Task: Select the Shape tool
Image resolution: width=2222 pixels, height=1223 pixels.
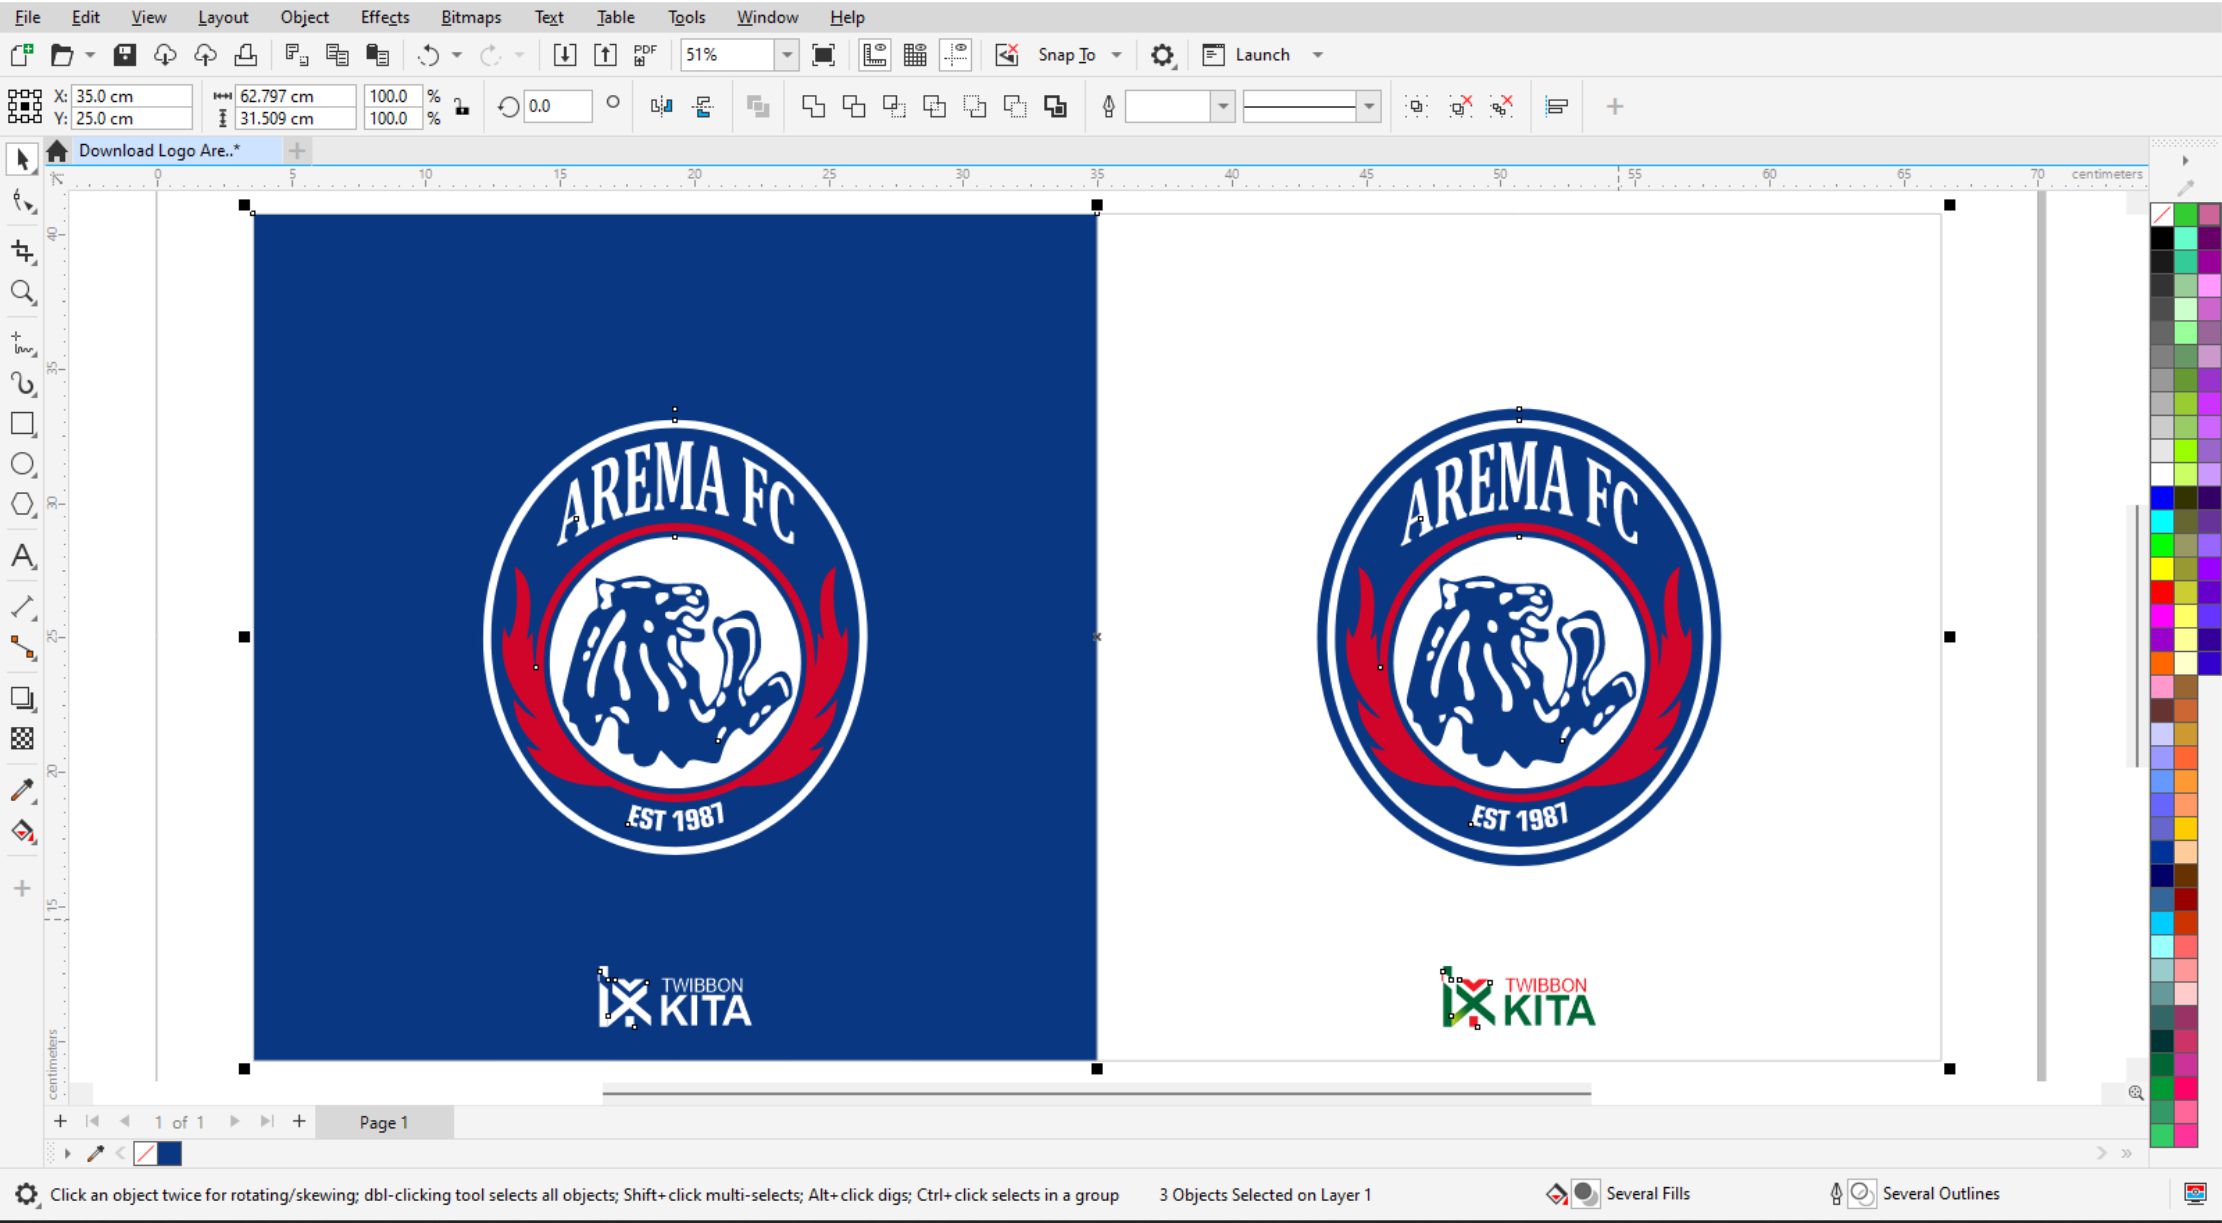Action: pyautogui.click(x=22, y=203)
